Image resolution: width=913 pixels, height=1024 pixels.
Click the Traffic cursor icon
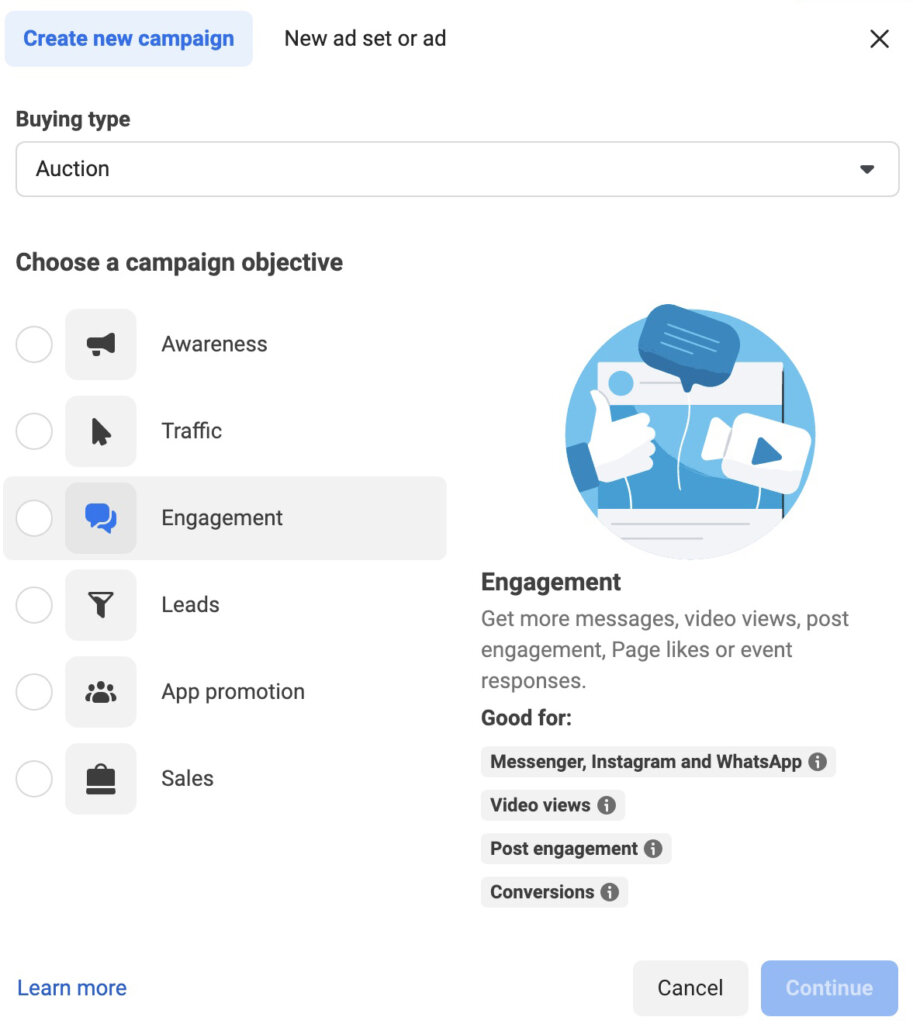click(x=100, y=431)
